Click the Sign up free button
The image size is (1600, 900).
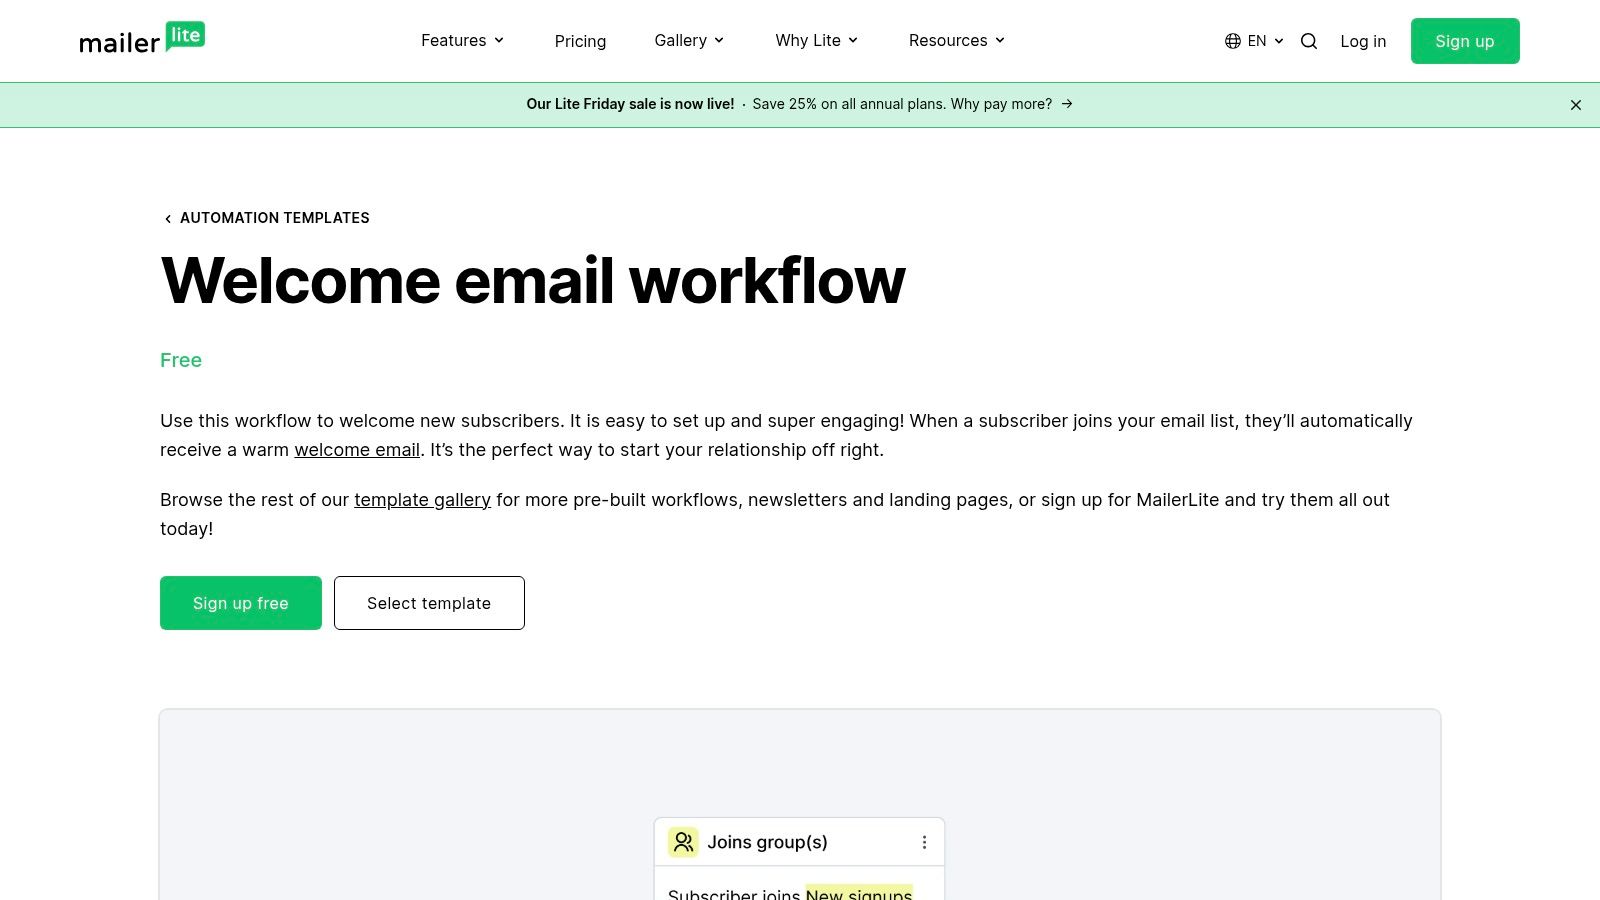click(x=240, y=603)
